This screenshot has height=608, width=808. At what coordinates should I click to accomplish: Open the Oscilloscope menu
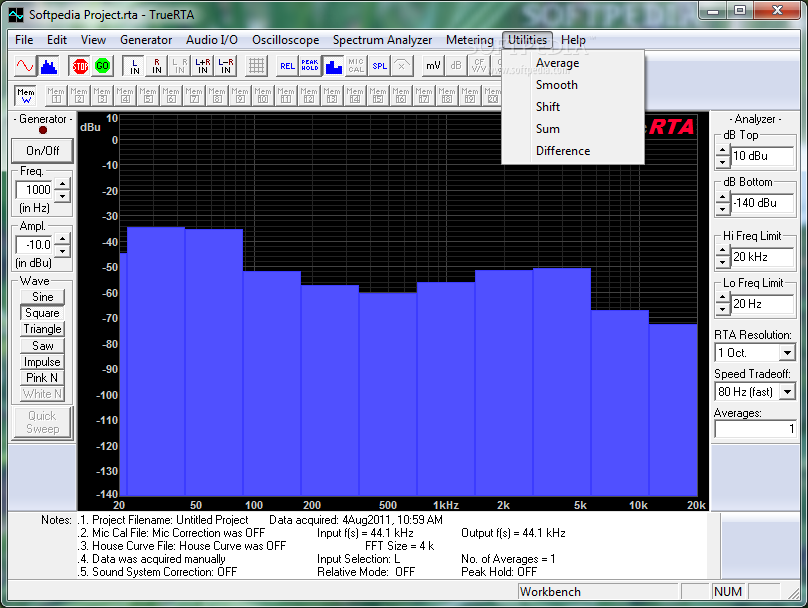pyautogui.click(x=285, y=40)
